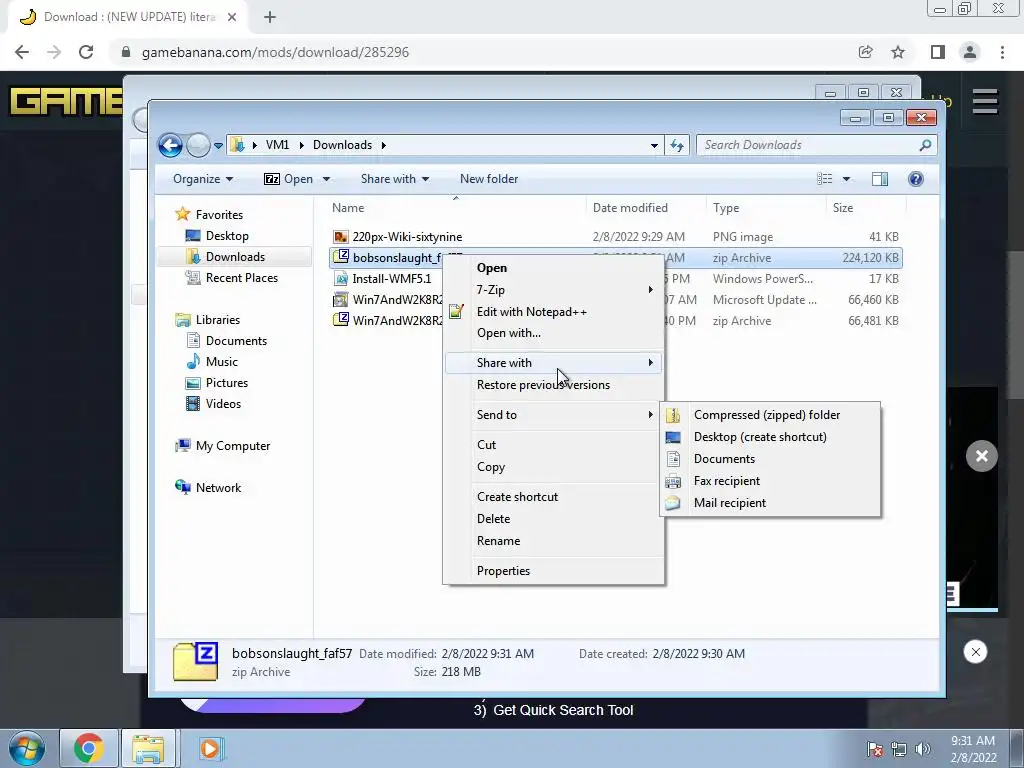Open the address bar history dropdown
Image resolution: width=1024 pixels, height=768 pixels.
point(654,146)
